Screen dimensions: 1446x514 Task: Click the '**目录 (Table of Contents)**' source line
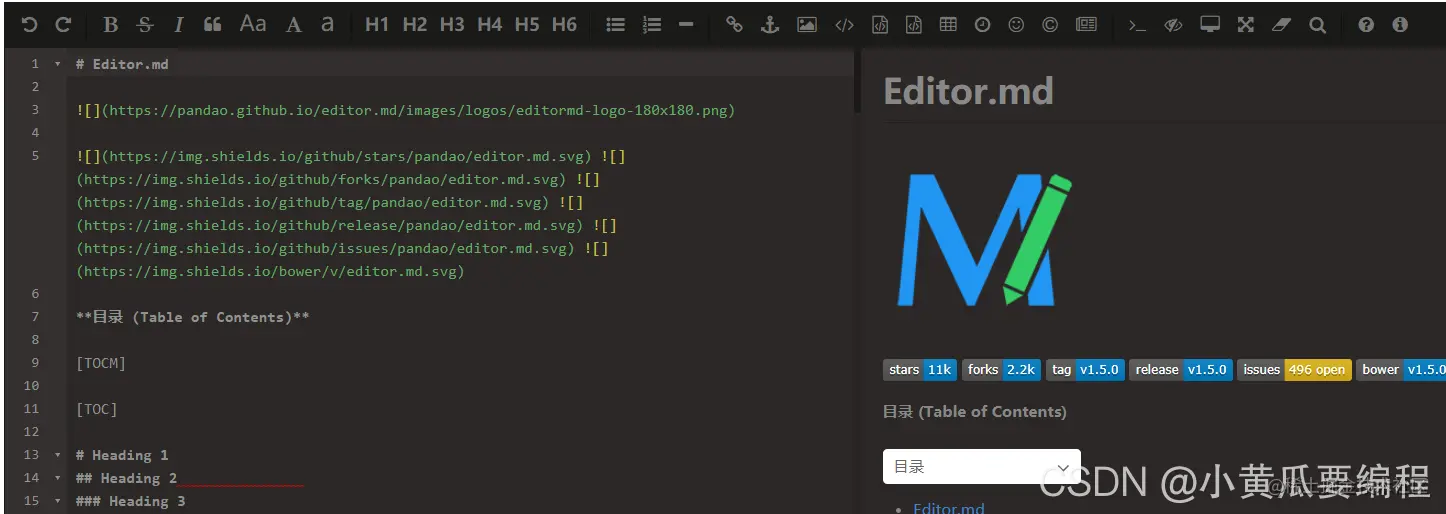pos(193,317)
